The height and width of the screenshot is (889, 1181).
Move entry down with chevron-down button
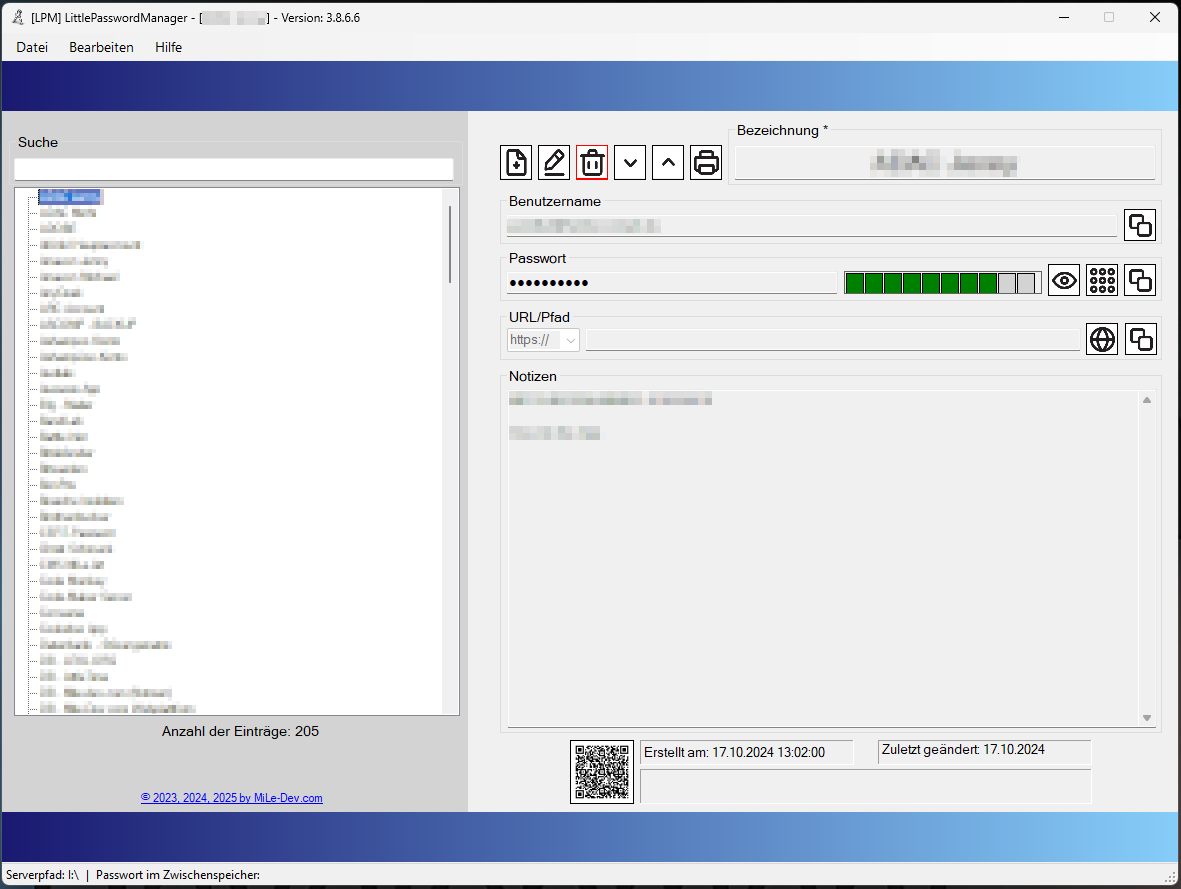(630, 163)
